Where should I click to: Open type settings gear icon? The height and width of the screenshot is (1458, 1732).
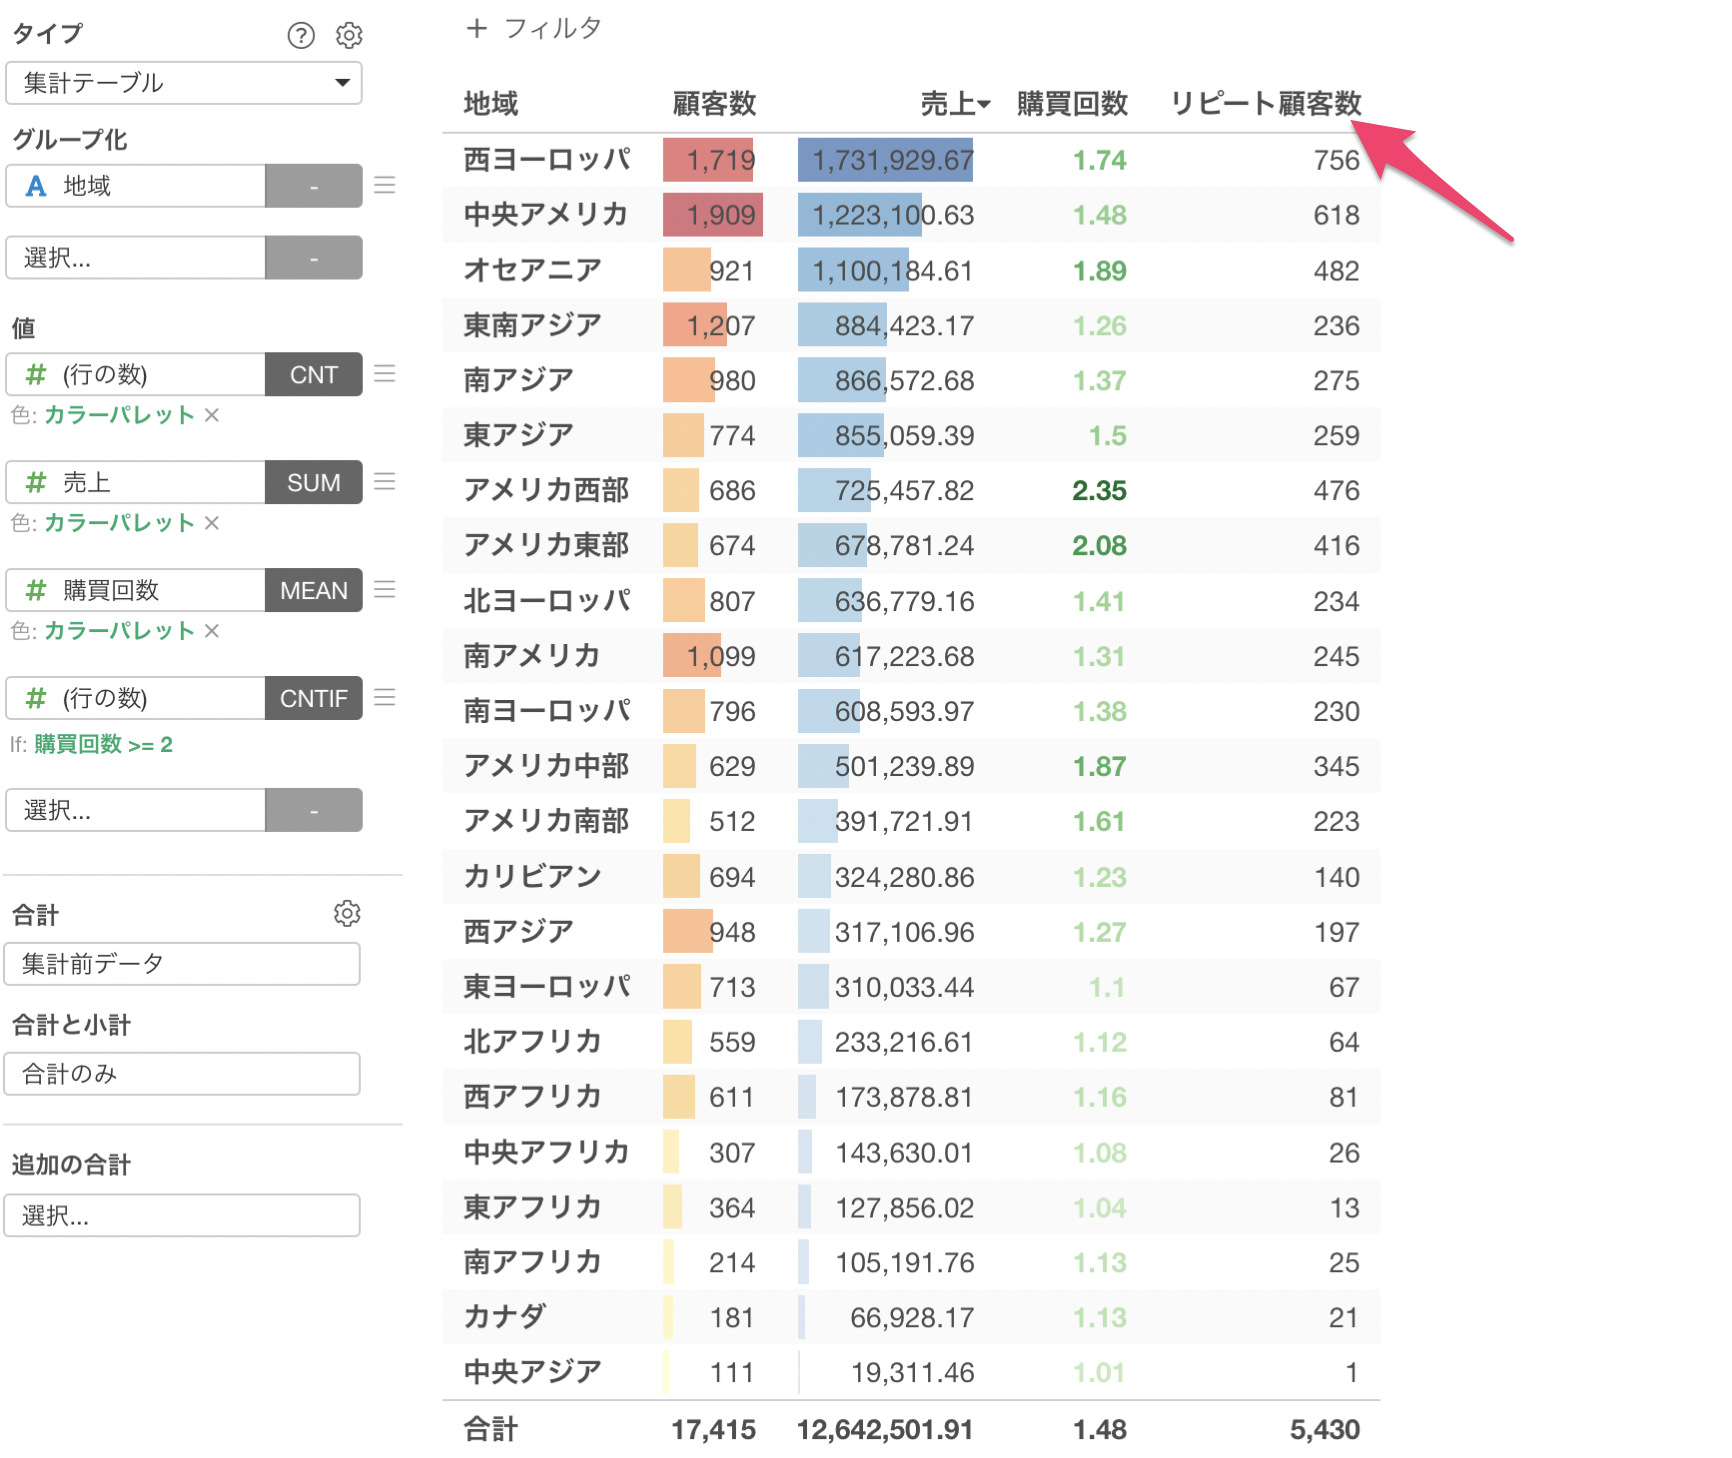coord(348,36)
